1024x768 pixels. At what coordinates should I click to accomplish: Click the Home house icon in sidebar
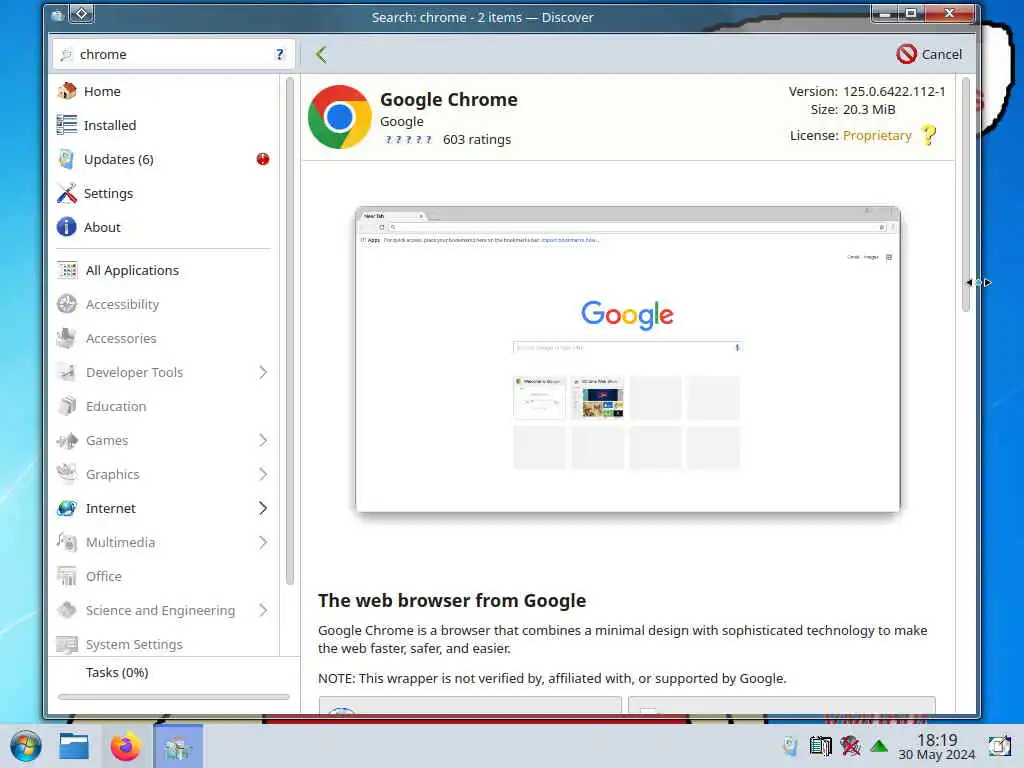click(x=67, y=91)
